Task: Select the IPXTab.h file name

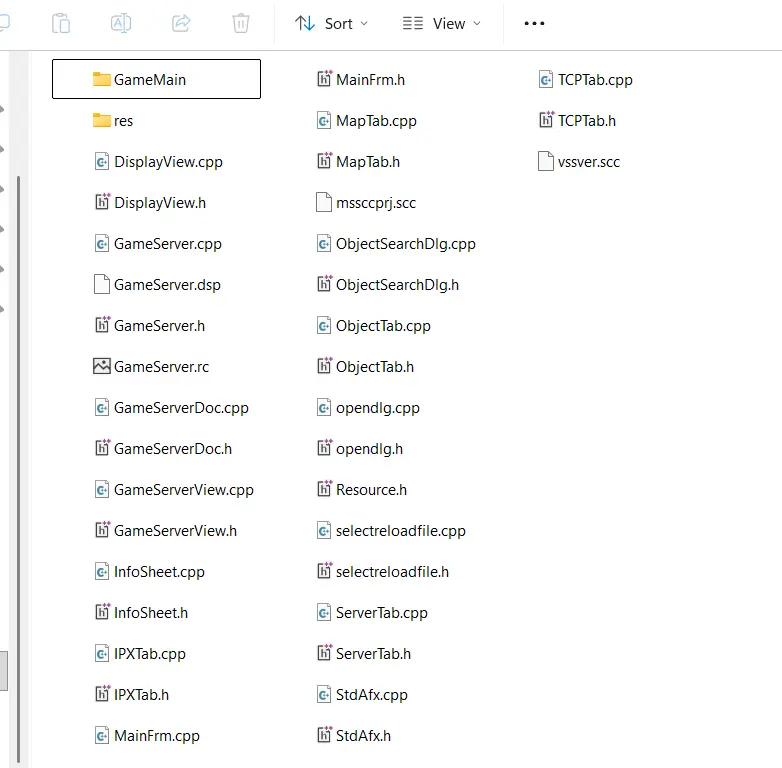Action: (141, 695)
